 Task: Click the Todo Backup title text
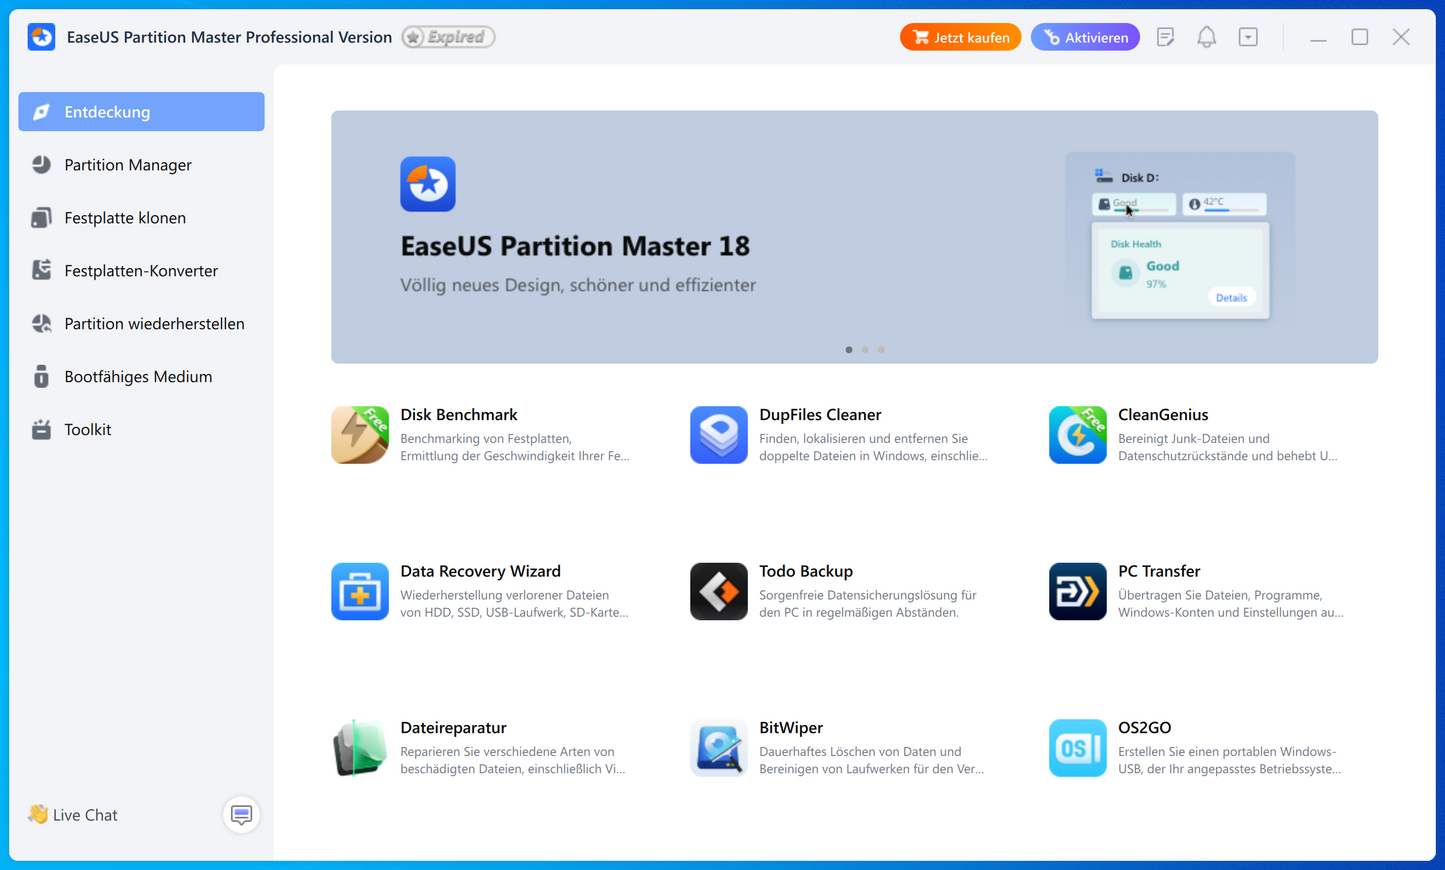pos(806,571)
